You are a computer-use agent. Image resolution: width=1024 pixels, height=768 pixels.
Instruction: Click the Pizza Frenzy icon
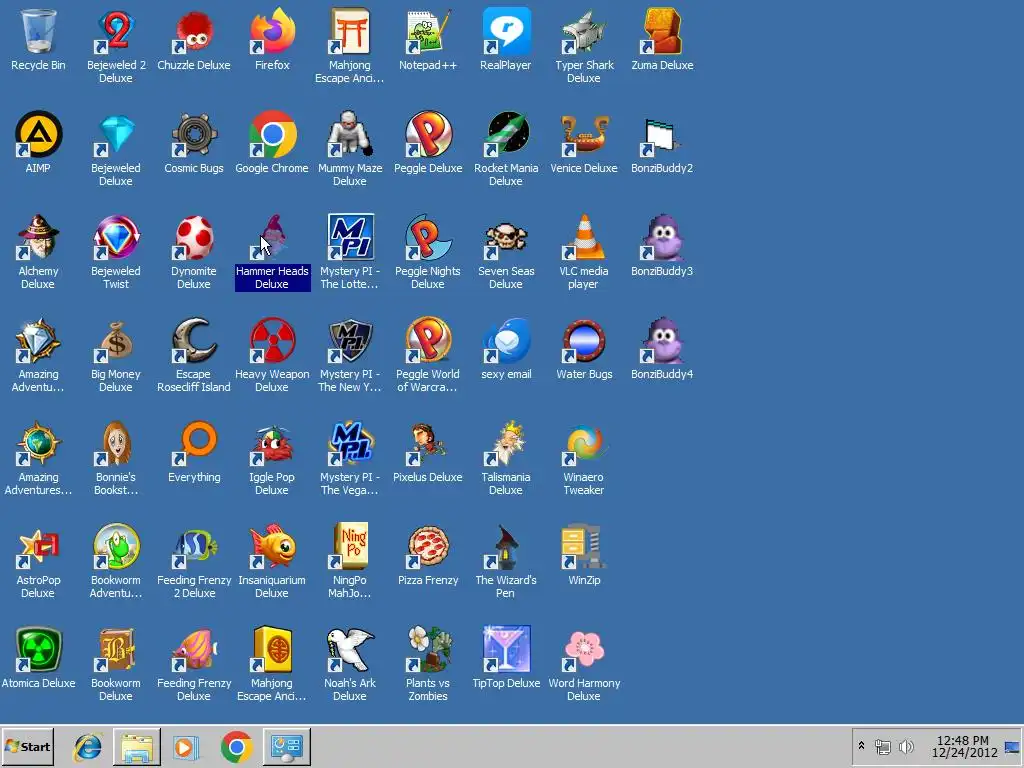tap(428, 546)
